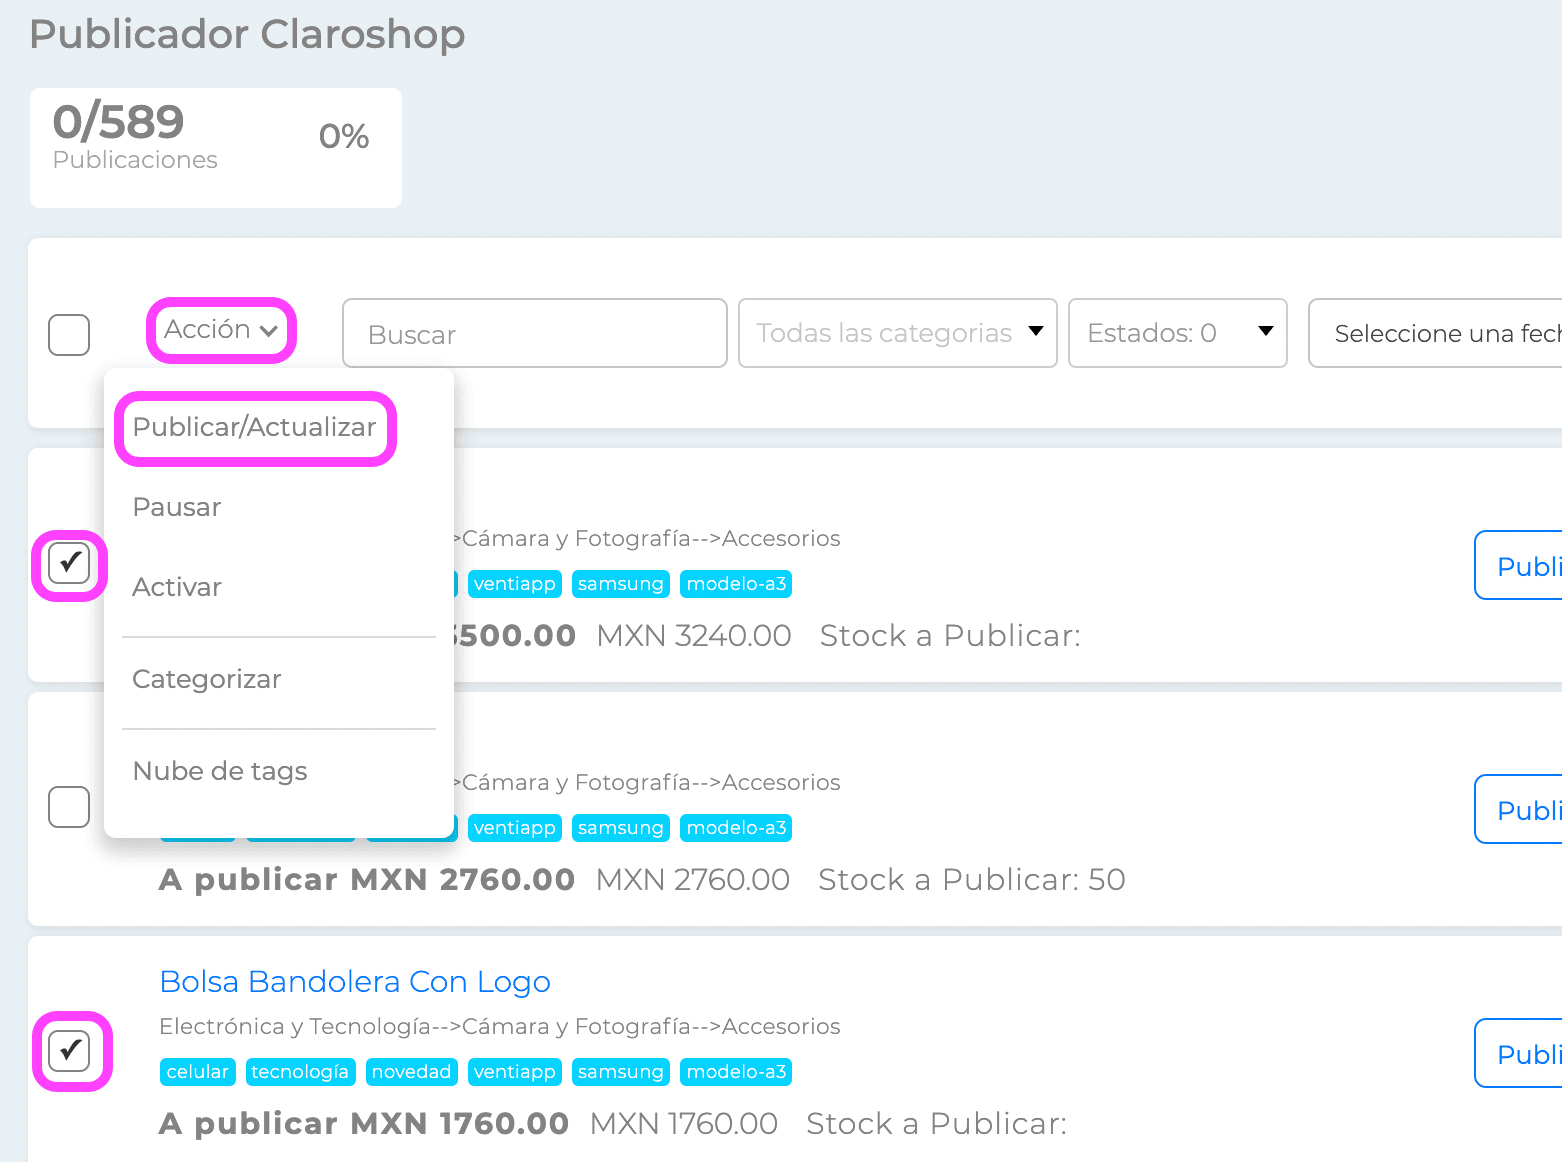Image resolution: width=1562 pixels, height=1162 pixels.
Task: Click tecnología tag in Bolsa Bandolera row
Action: click(x=301, y=1072)
